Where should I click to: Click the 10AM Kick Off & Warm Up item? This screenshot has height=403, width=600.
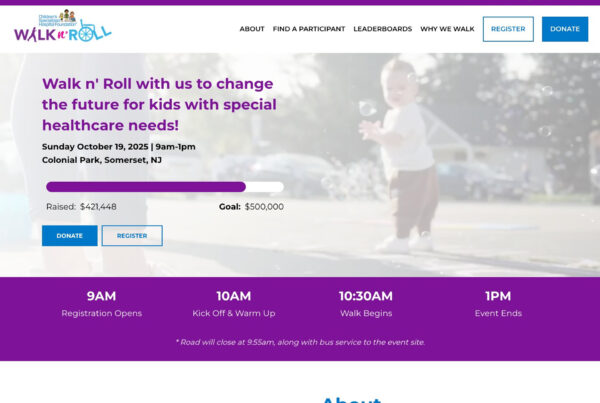coord(234,304)
